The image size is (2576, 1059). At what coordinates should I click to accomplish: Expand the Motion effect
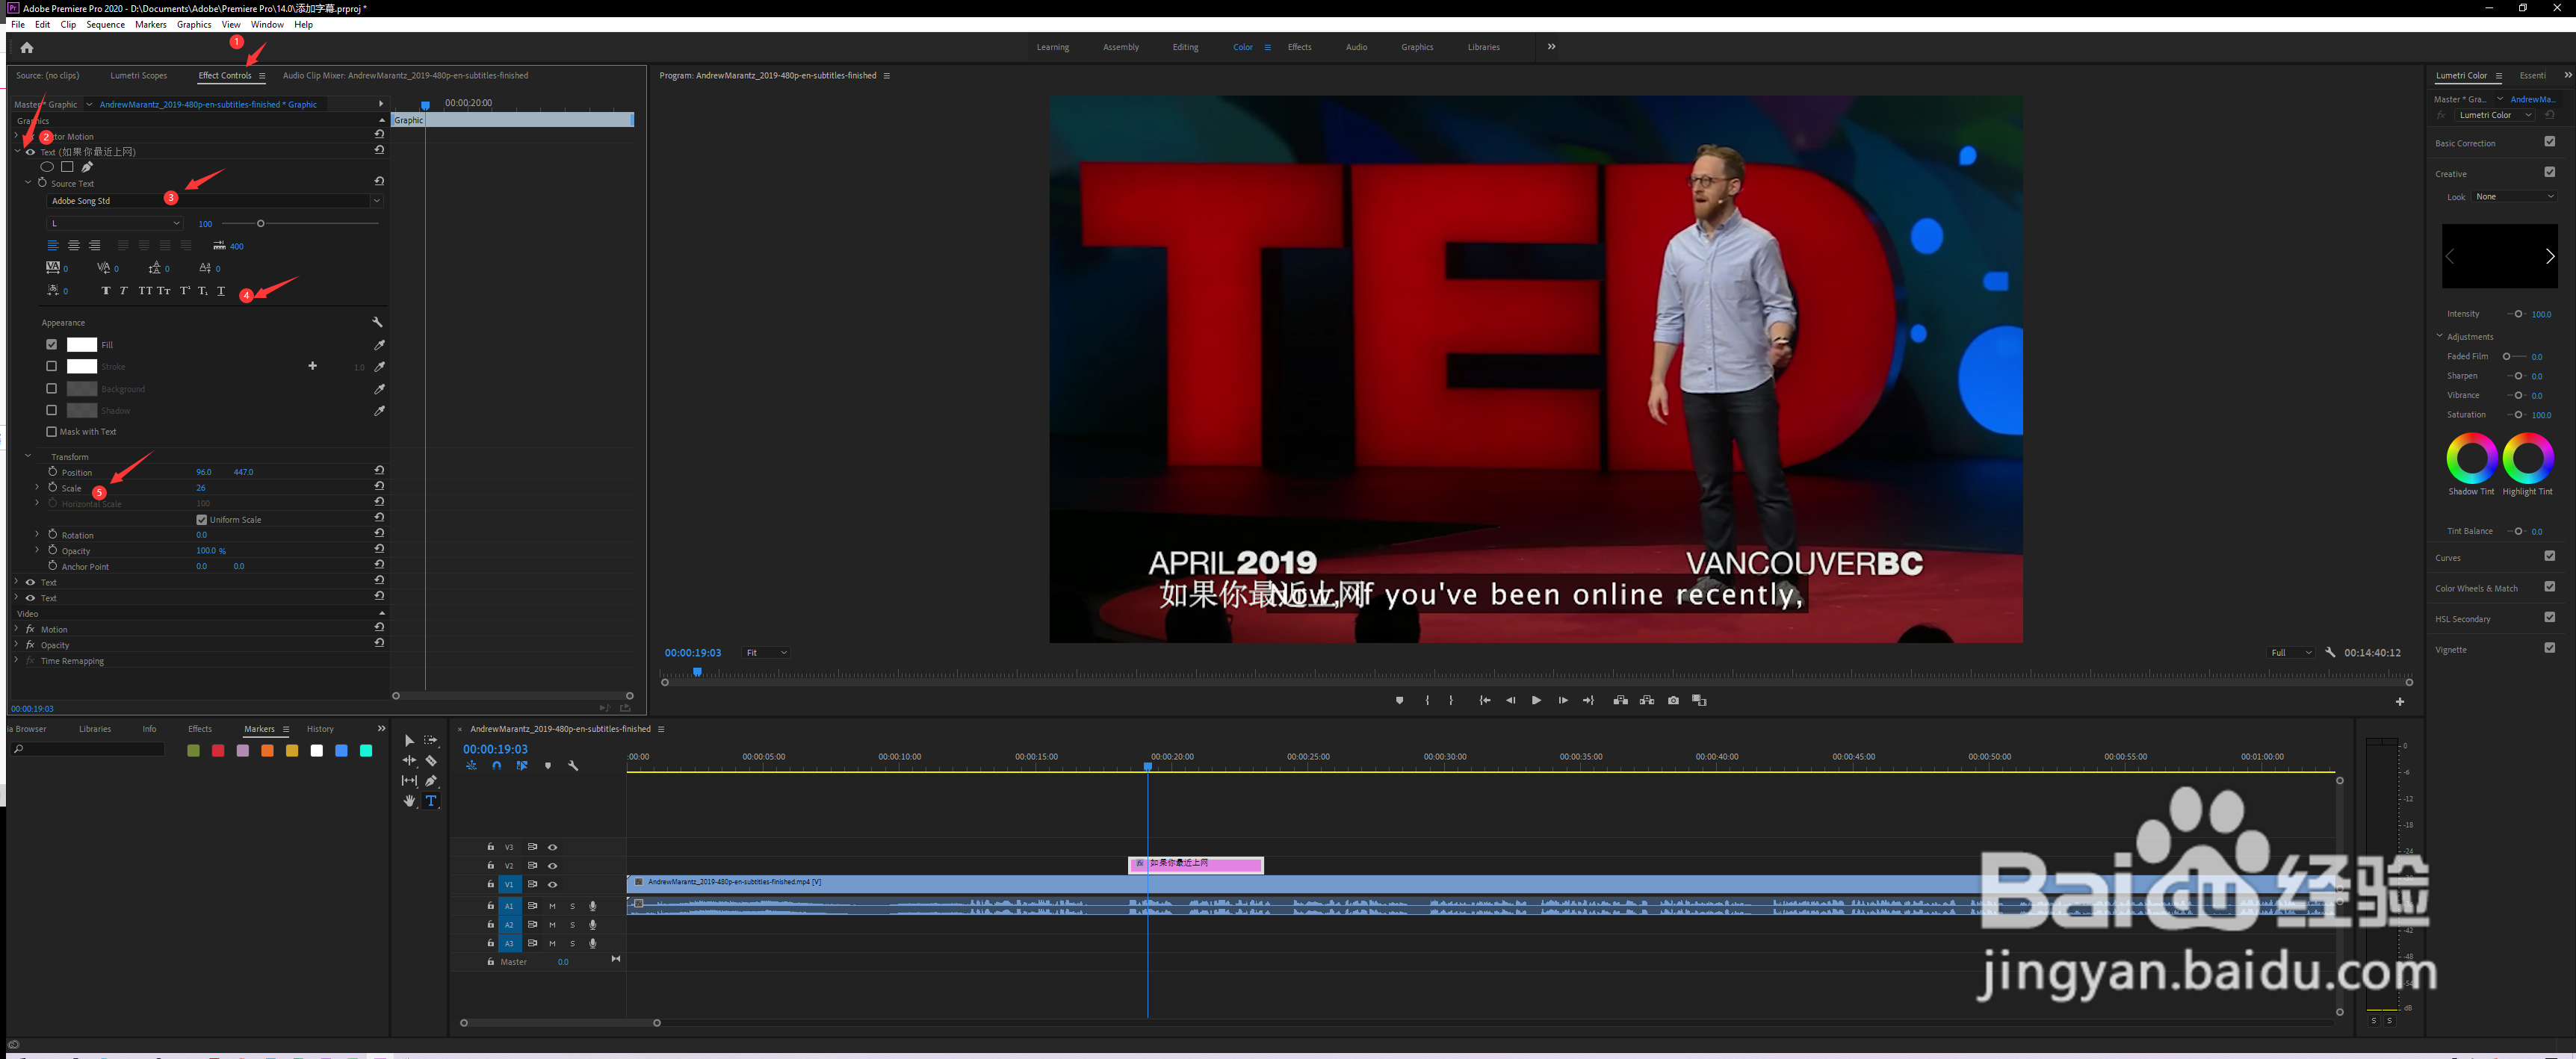(x=16, y=629)
